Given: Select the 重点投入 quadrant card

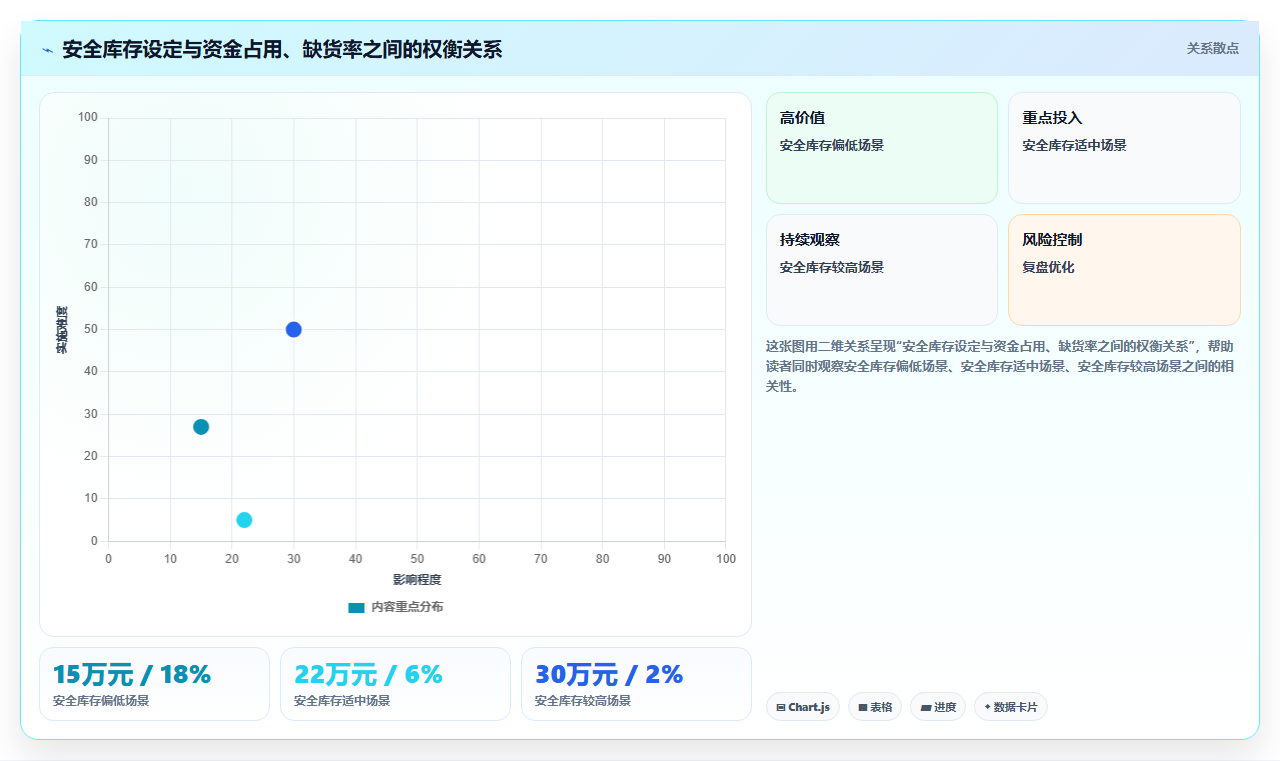Looking at the screenshot, I should (x=1124, y=148).
